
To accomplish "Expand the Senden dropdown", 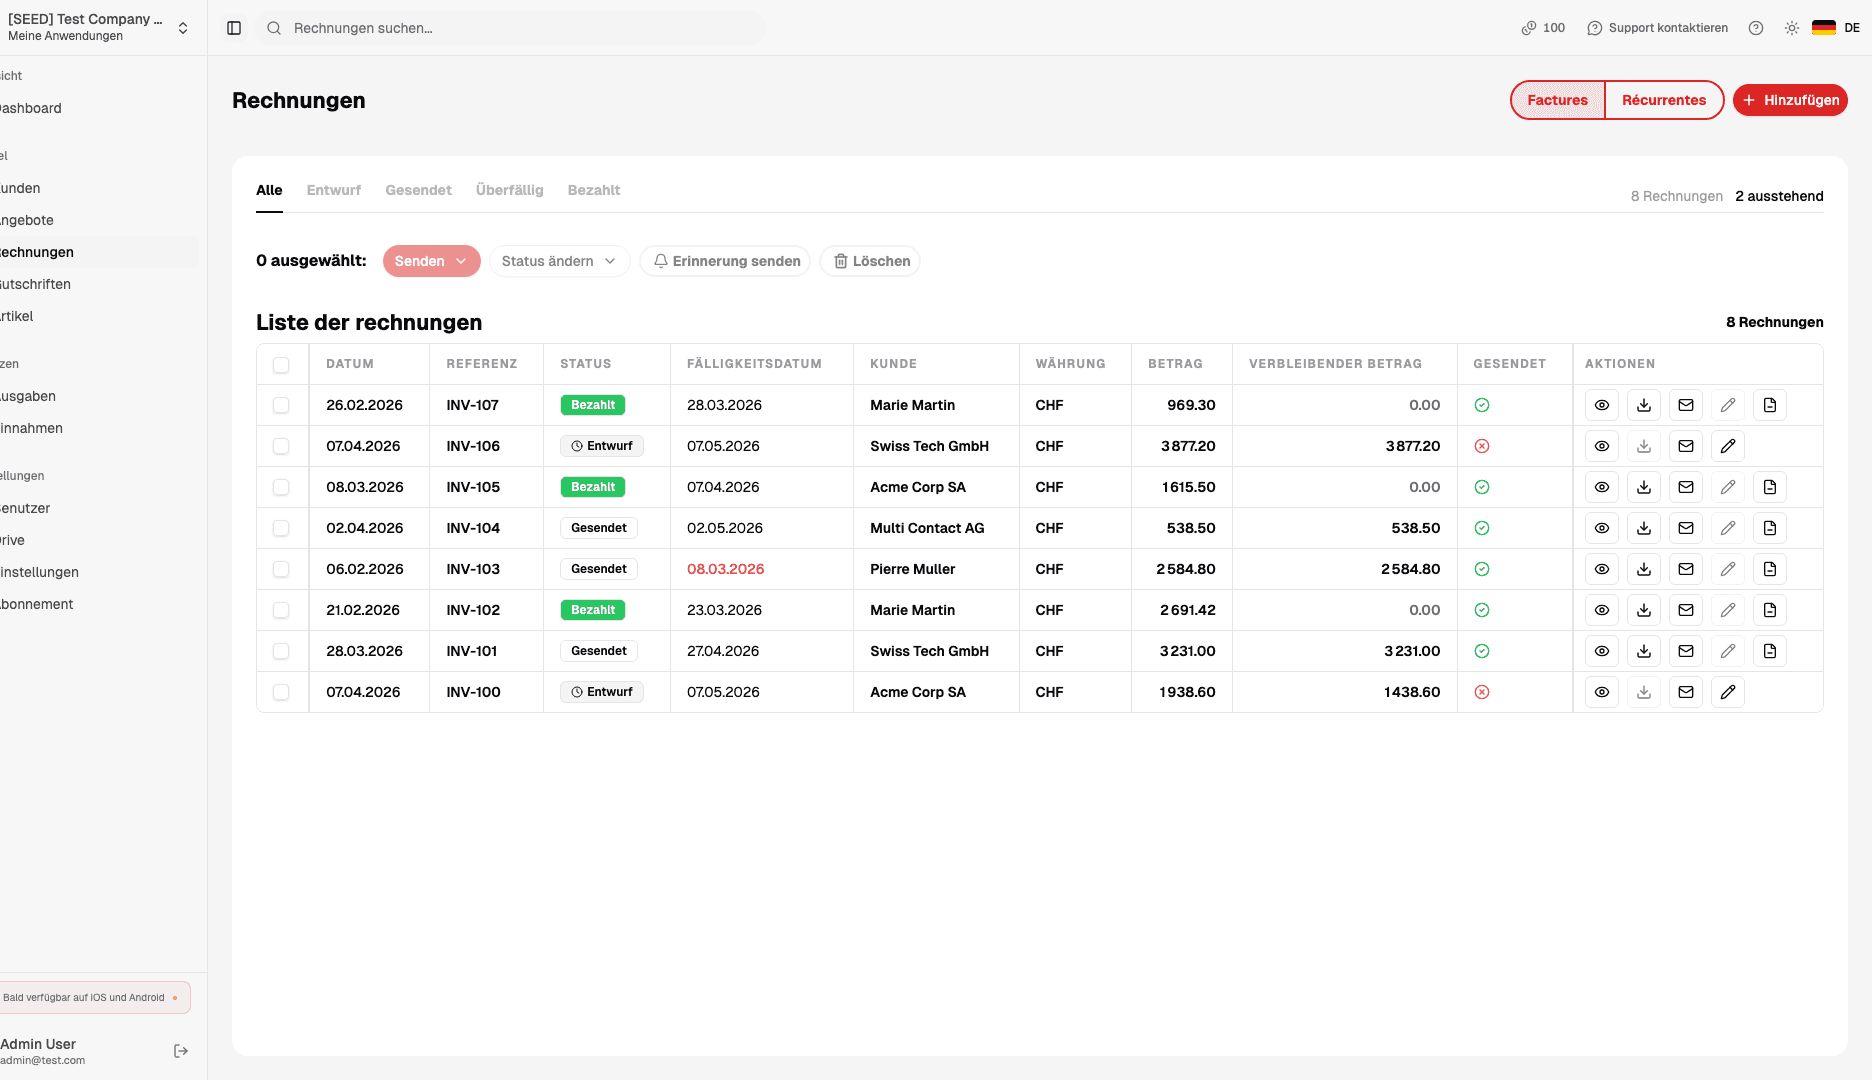I will (431, 261).
